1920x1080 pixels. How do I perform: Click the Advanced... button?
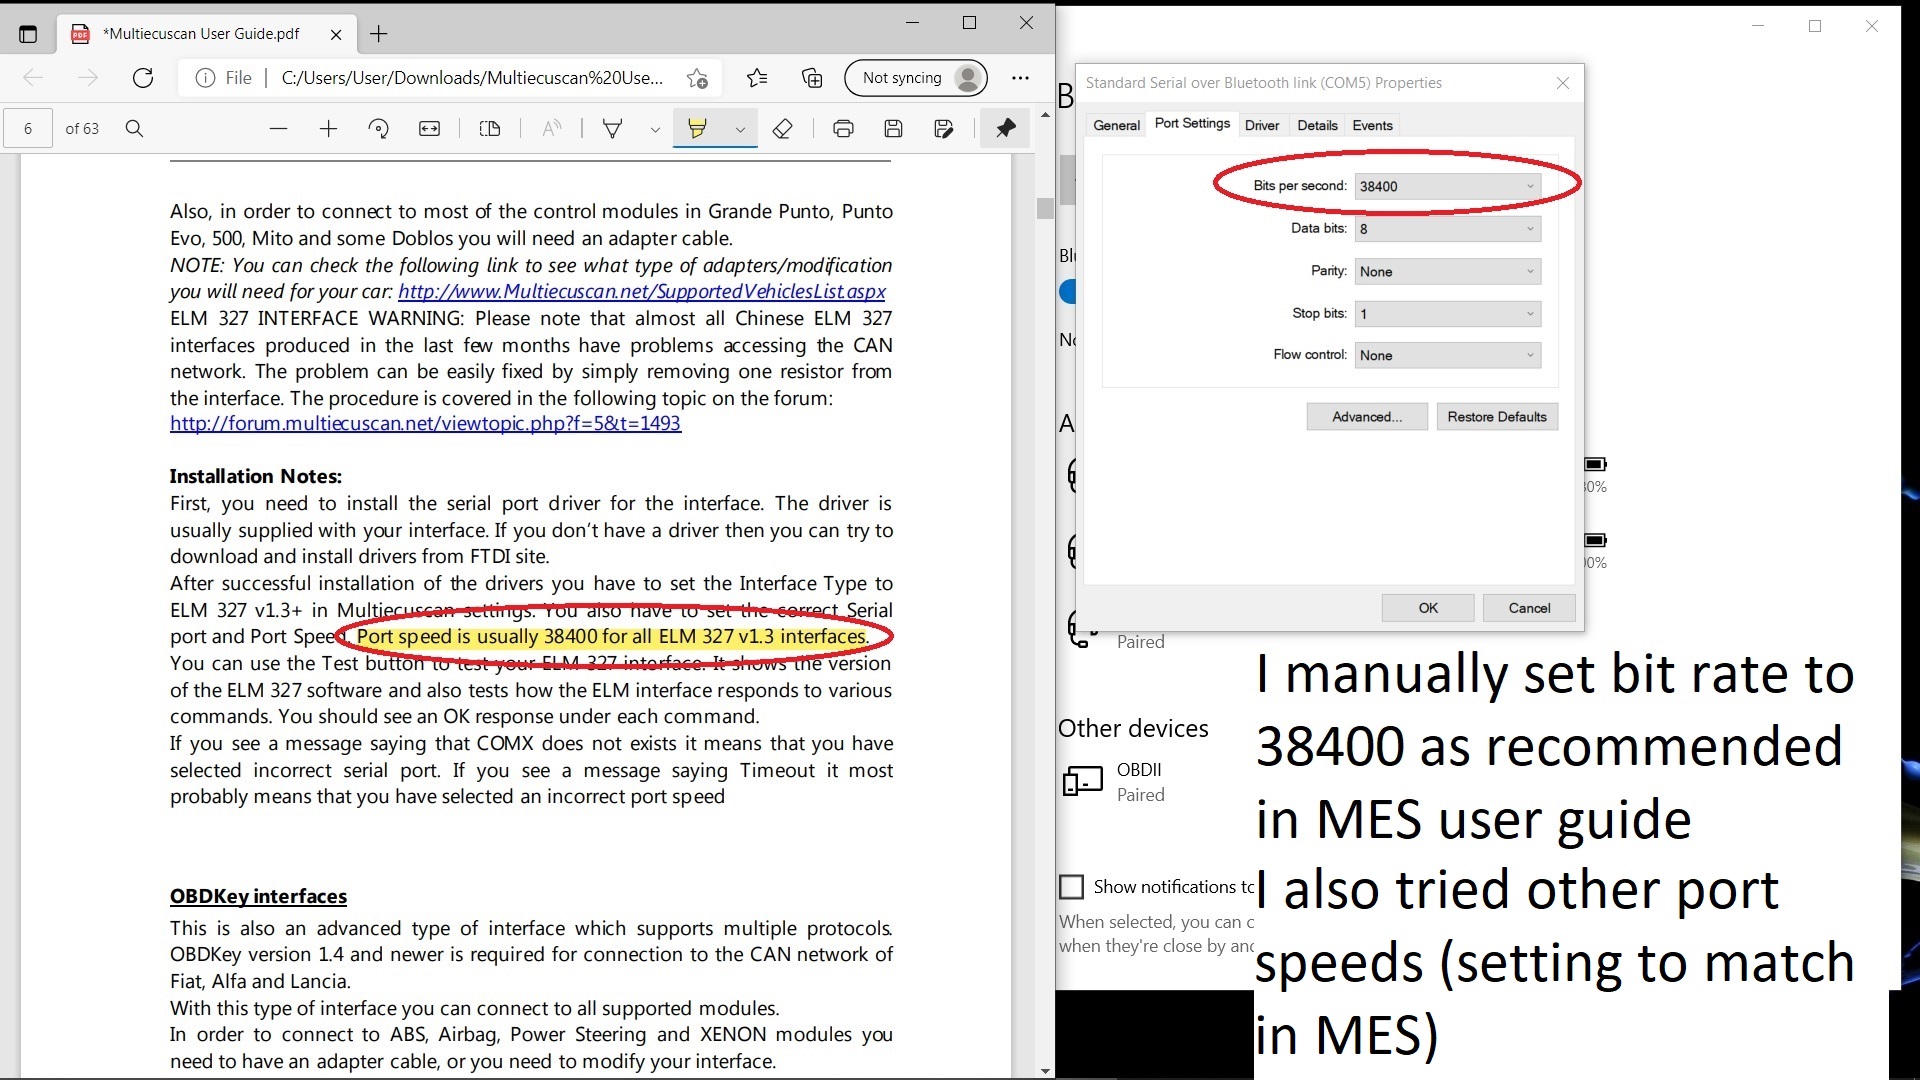pos(1367,417)
